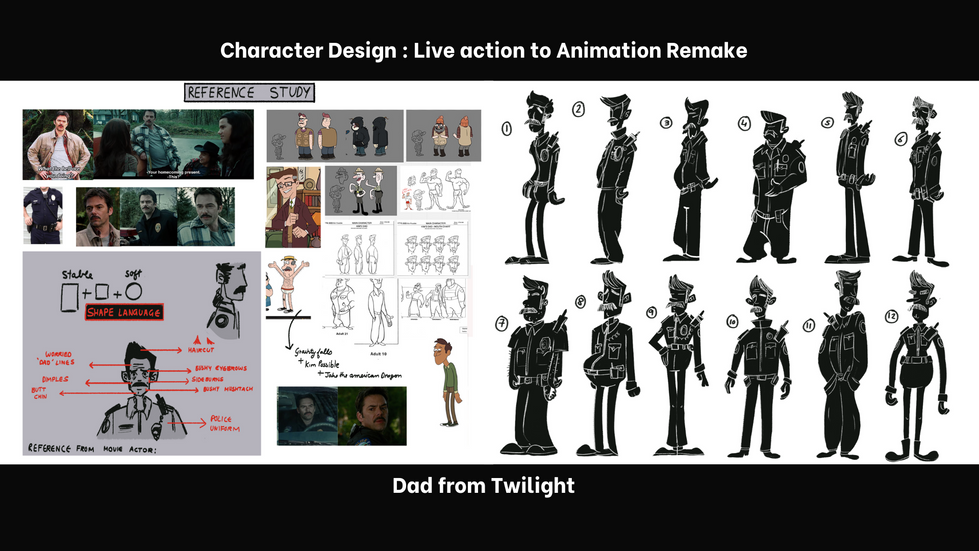The width and height of the screenshot is (979, 551).
Task: Click the "DIMPLES" annotation
Action: point(55,379)
